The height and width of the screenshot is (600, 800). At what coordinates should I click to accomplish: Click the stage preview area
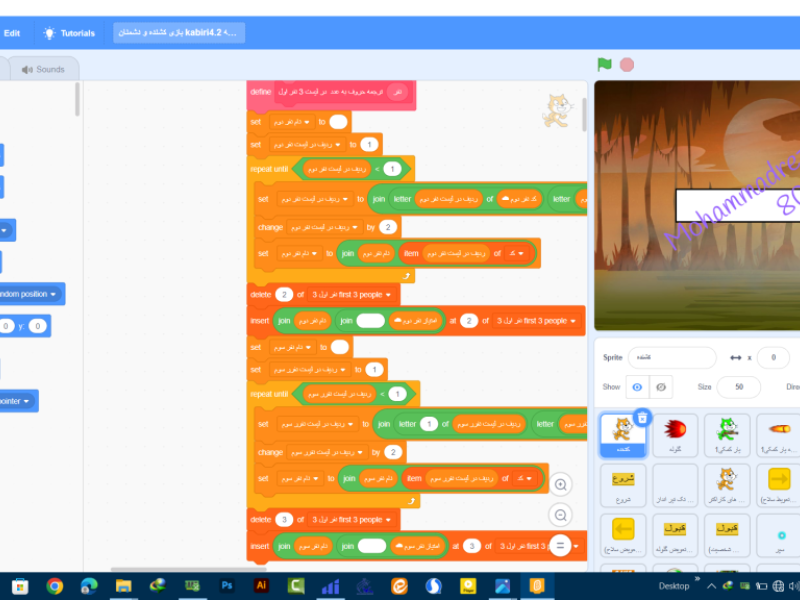click(x=697, y=205)
